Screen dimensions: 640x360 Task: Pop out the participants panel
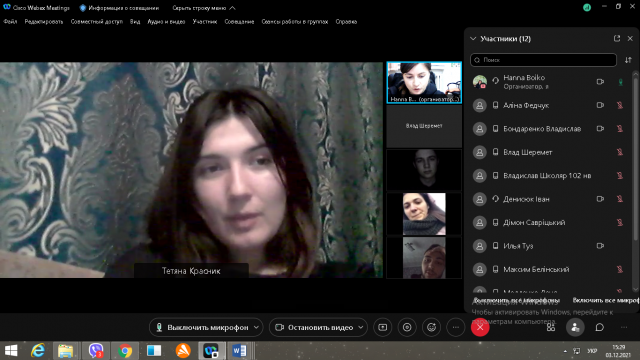(x=617, y=38)
